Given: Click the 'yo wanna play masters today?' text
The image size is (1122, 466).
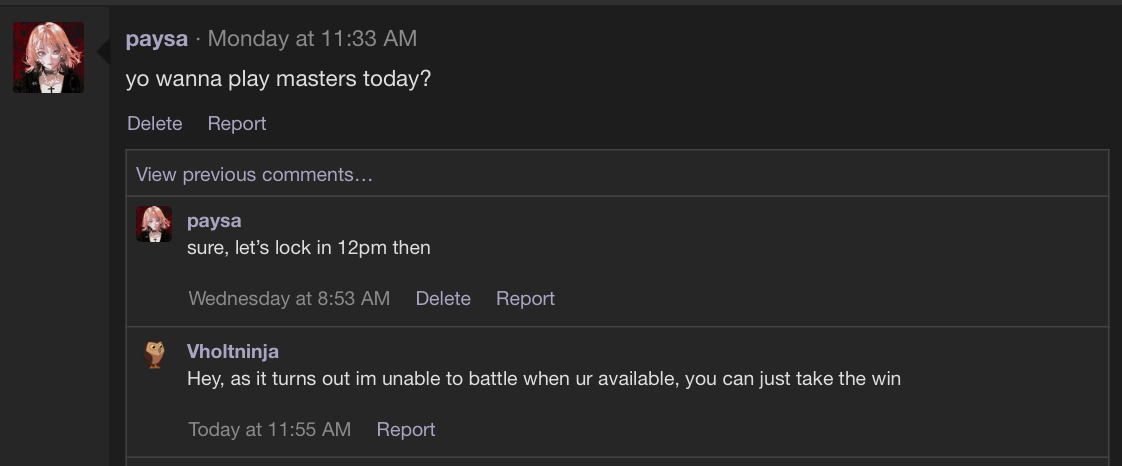Looking at the screenshot, I should (x=278, y=78).
